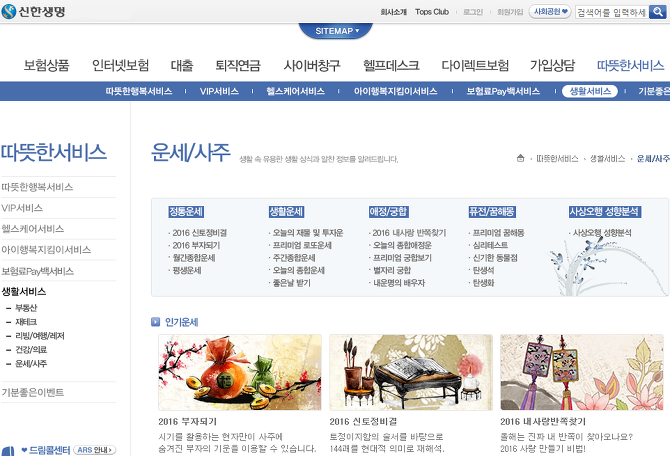The width and height of the screenshot is (670, 456).
Task: Open 따뜻한서비스 main menu
Action: (x=630, y=65)
